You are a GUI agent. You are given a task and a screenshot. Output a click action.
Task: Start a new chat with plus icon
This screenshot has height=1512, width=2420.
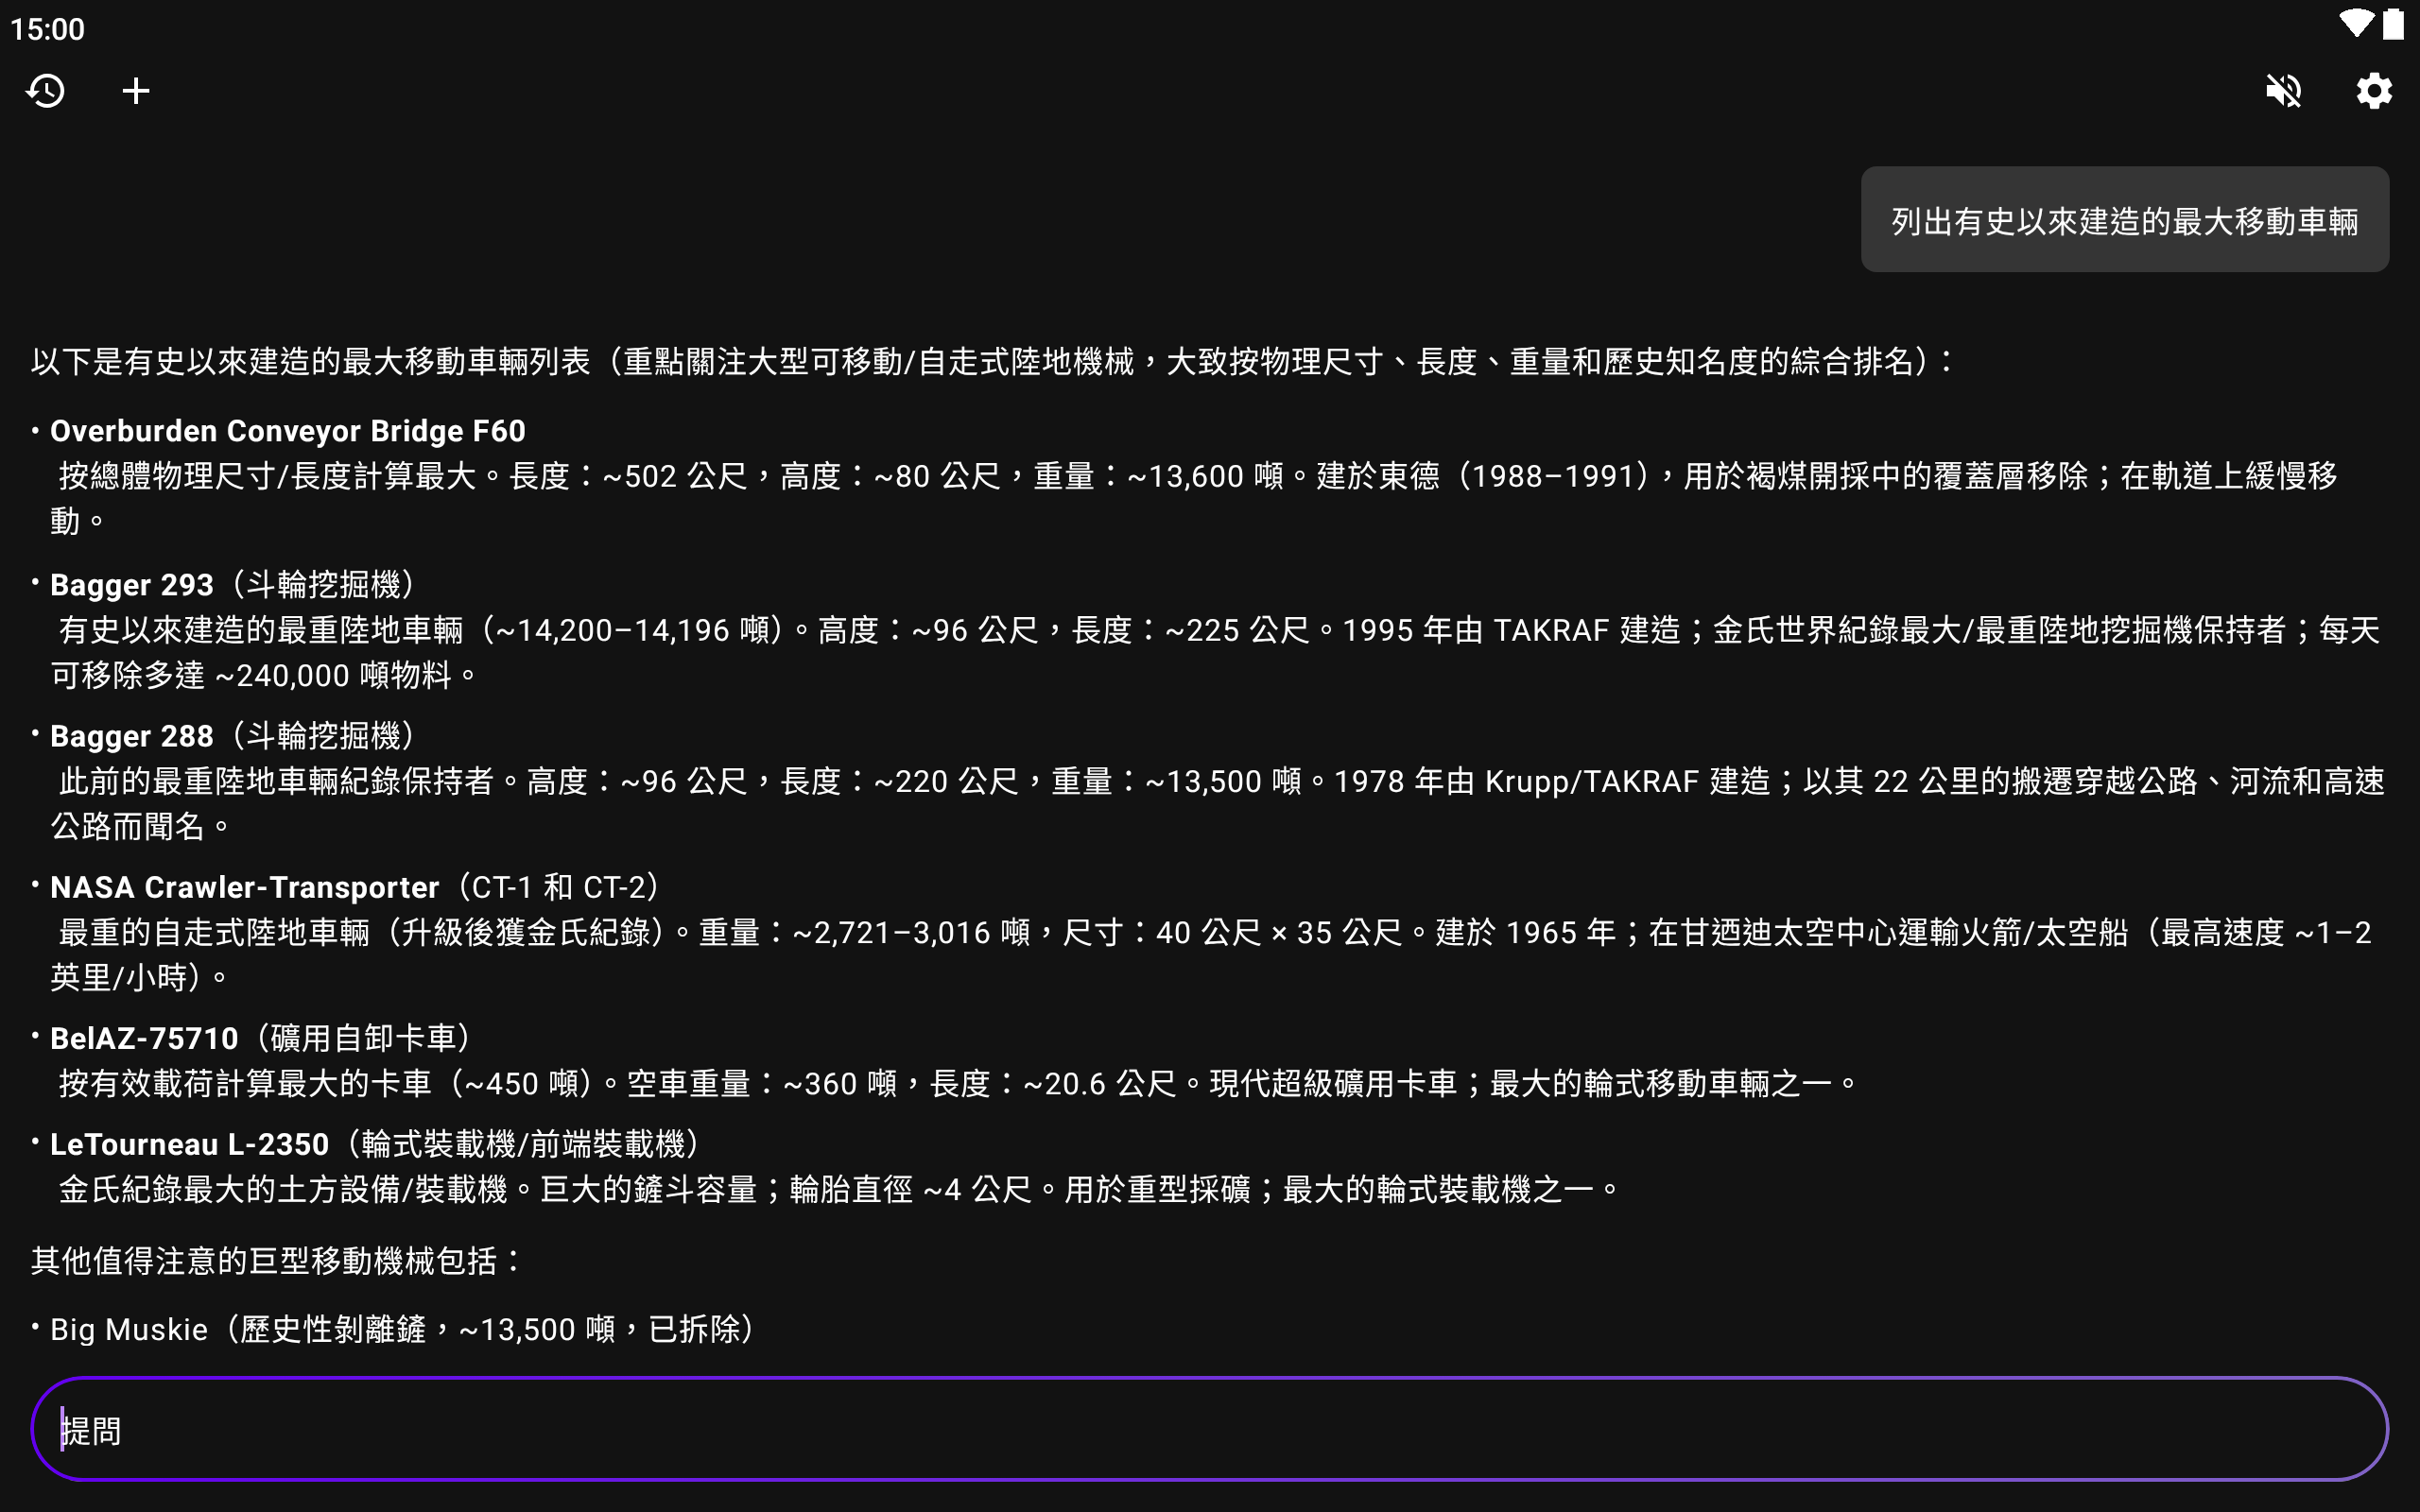136,91
